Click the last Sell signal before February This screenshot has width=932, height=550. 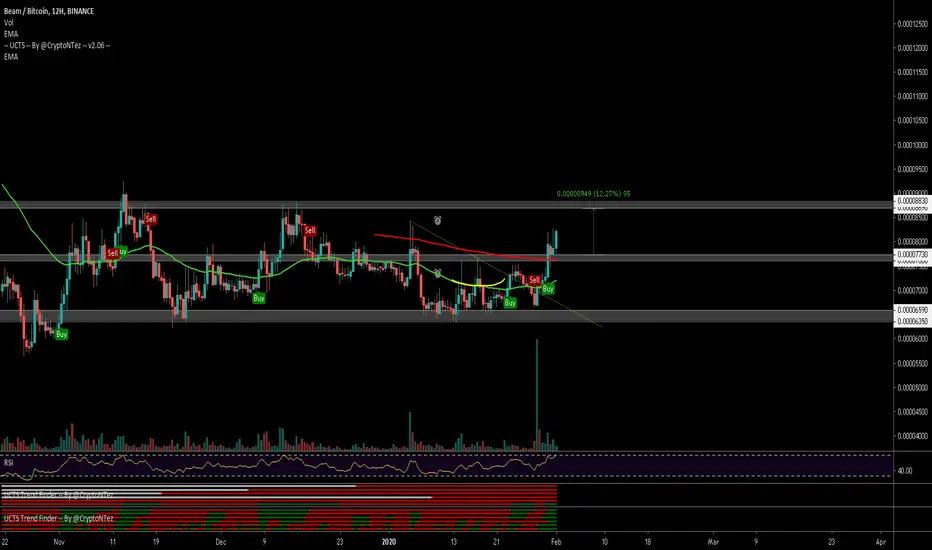coord(534,279)
